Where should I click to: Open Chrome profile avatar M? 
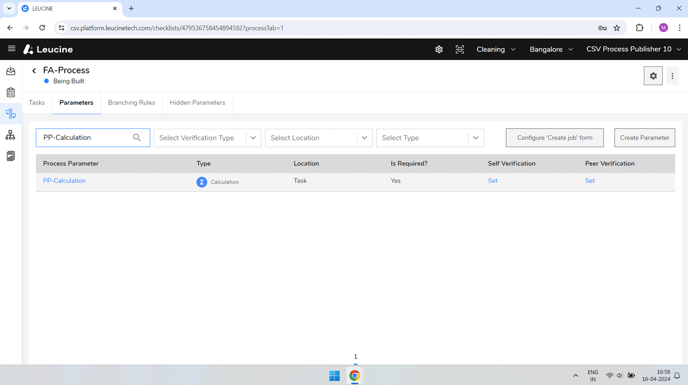click(663, 28)
